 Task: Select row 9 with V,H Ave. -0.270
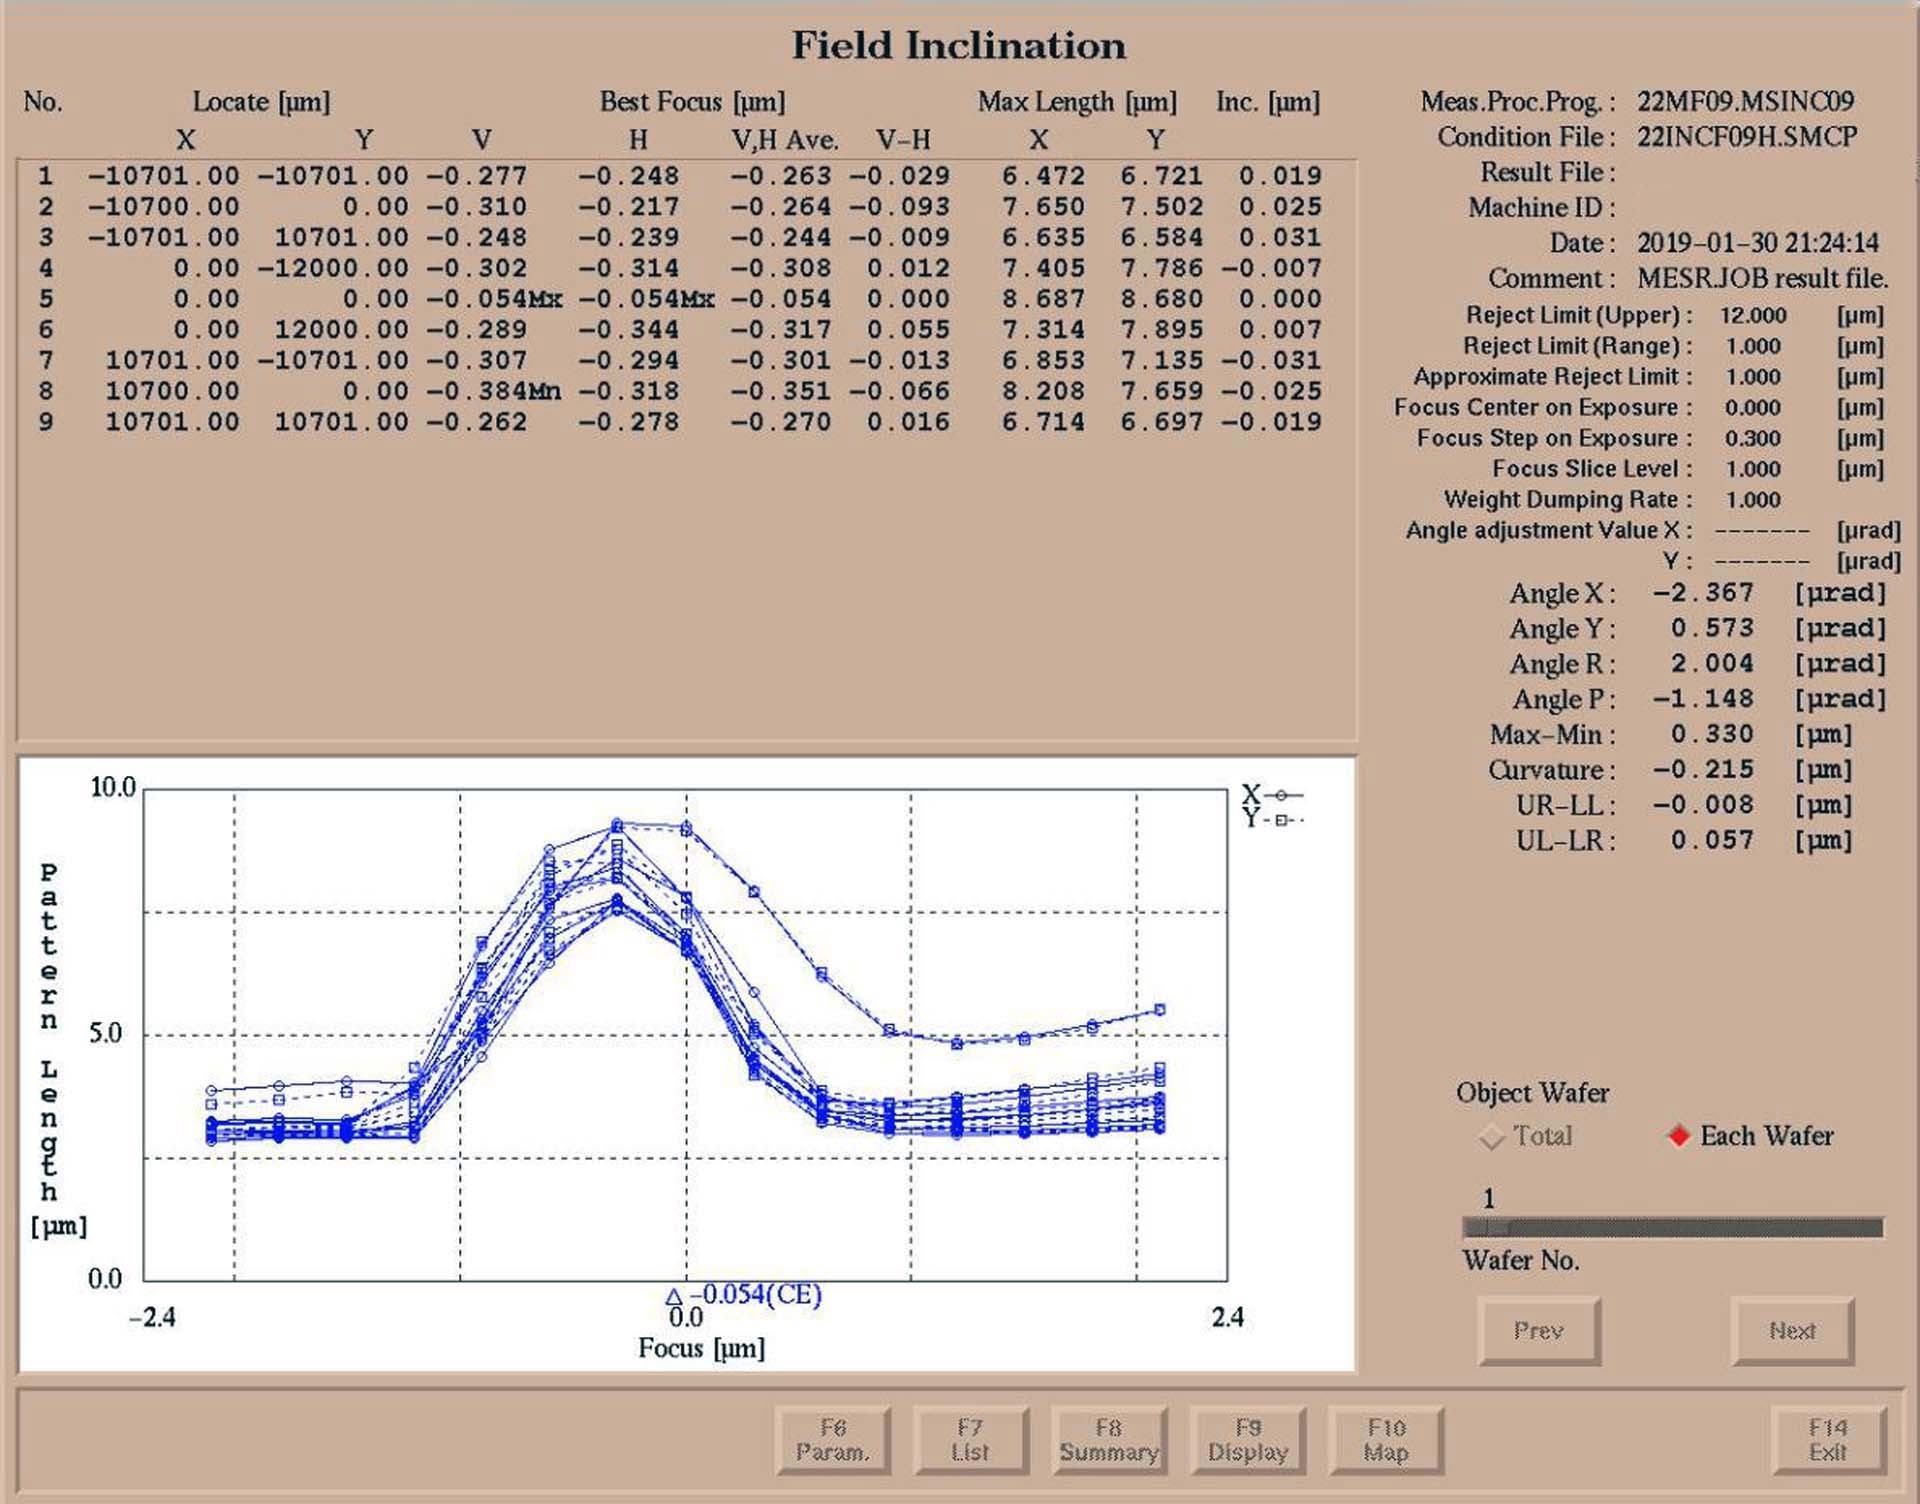pos(680,422)
